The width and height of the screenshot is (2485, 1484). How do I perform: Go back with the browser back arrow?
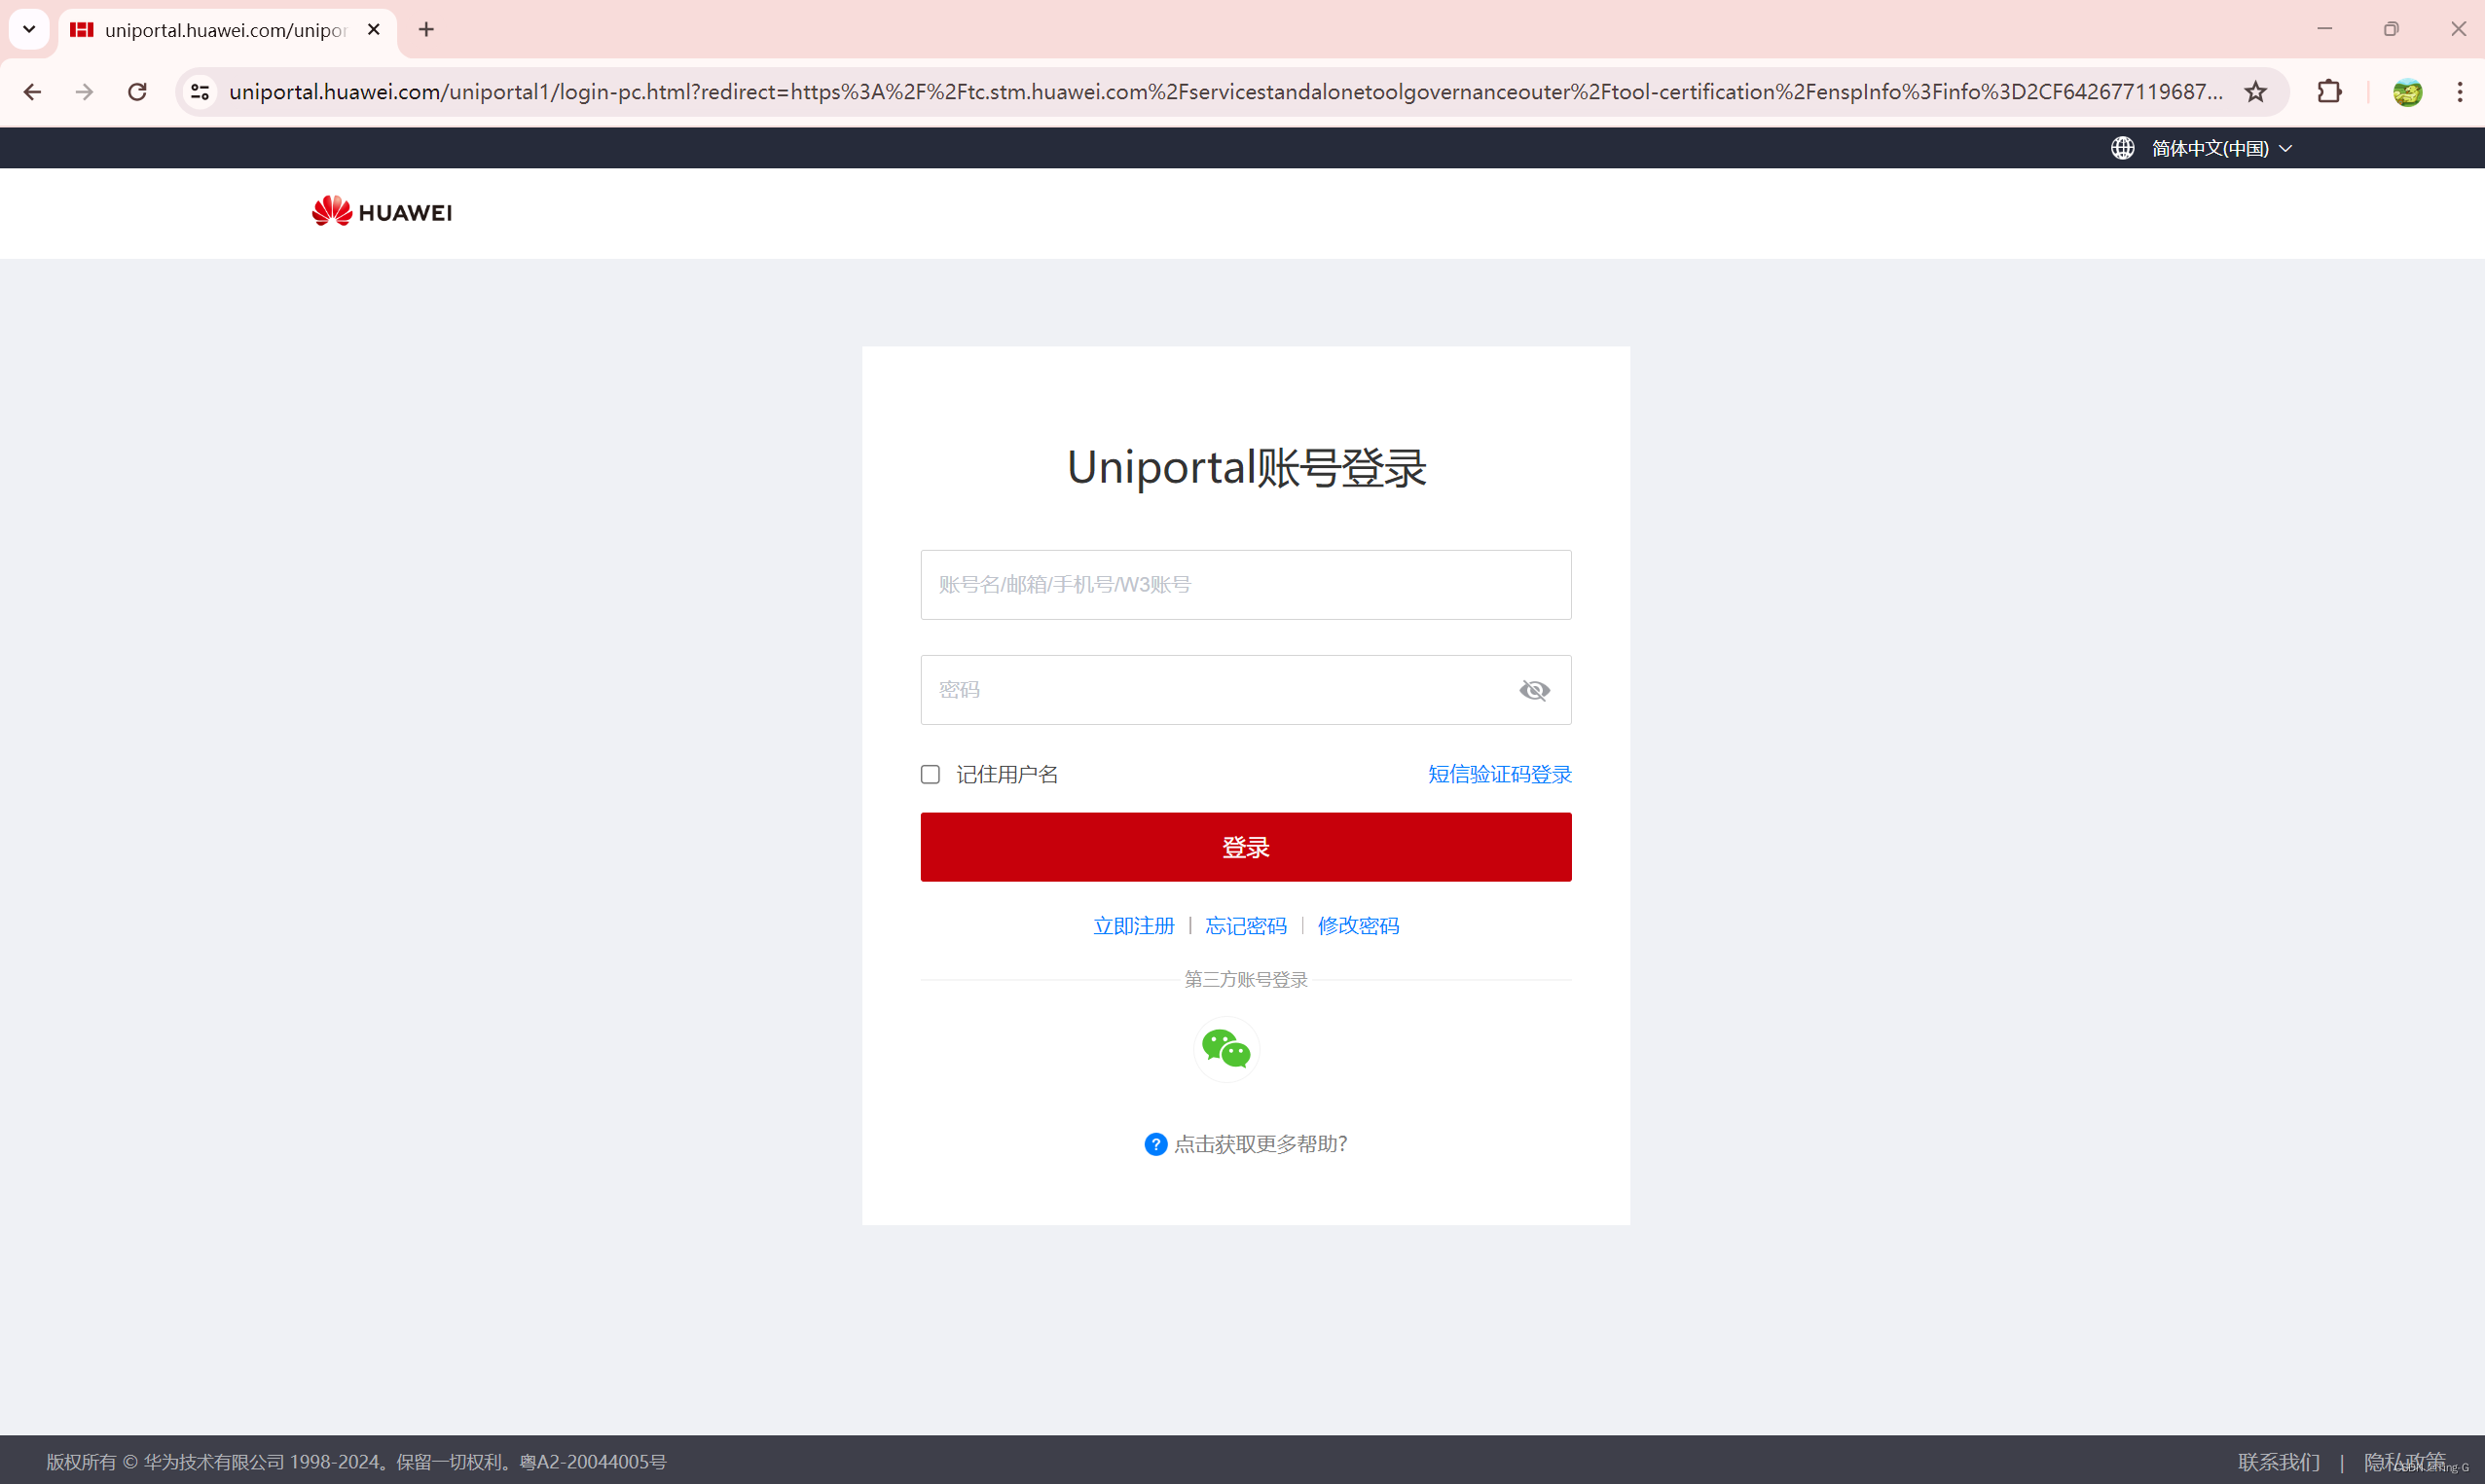pyautogui.click(x=32, y=92)
